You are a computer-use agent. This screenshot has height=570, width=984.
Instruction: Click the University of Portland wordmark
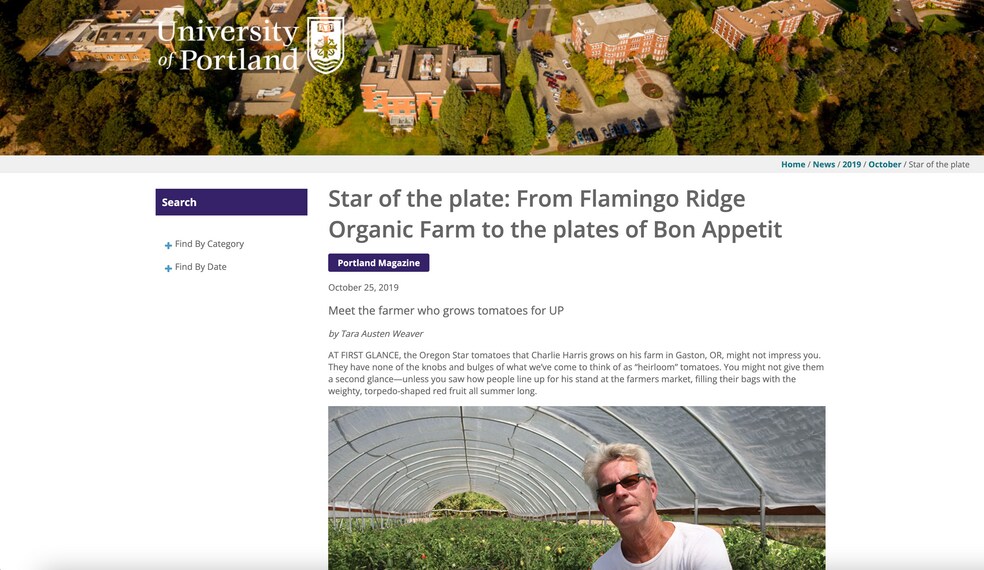[x=229, y=45]
